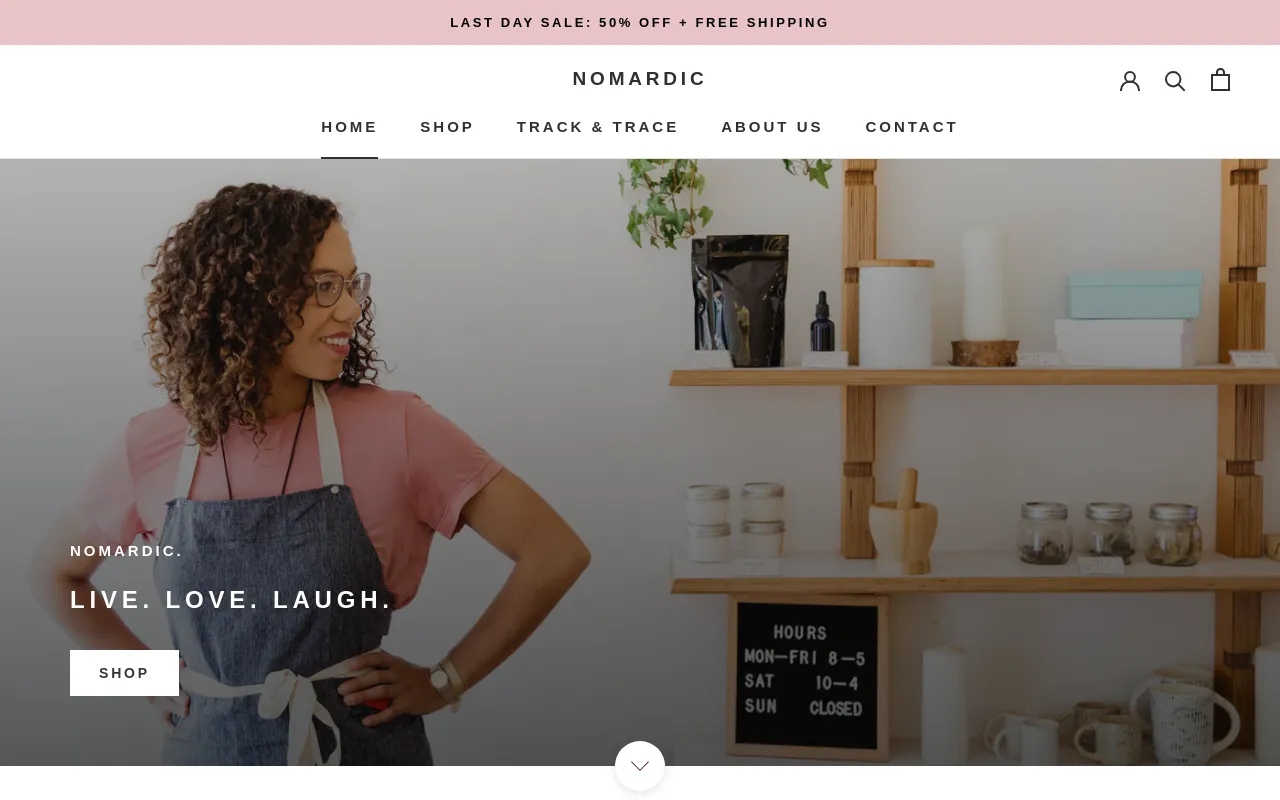Click the three glass jars on shelf
This screenshot has height=800, width=1280.
pos(1110,533)
